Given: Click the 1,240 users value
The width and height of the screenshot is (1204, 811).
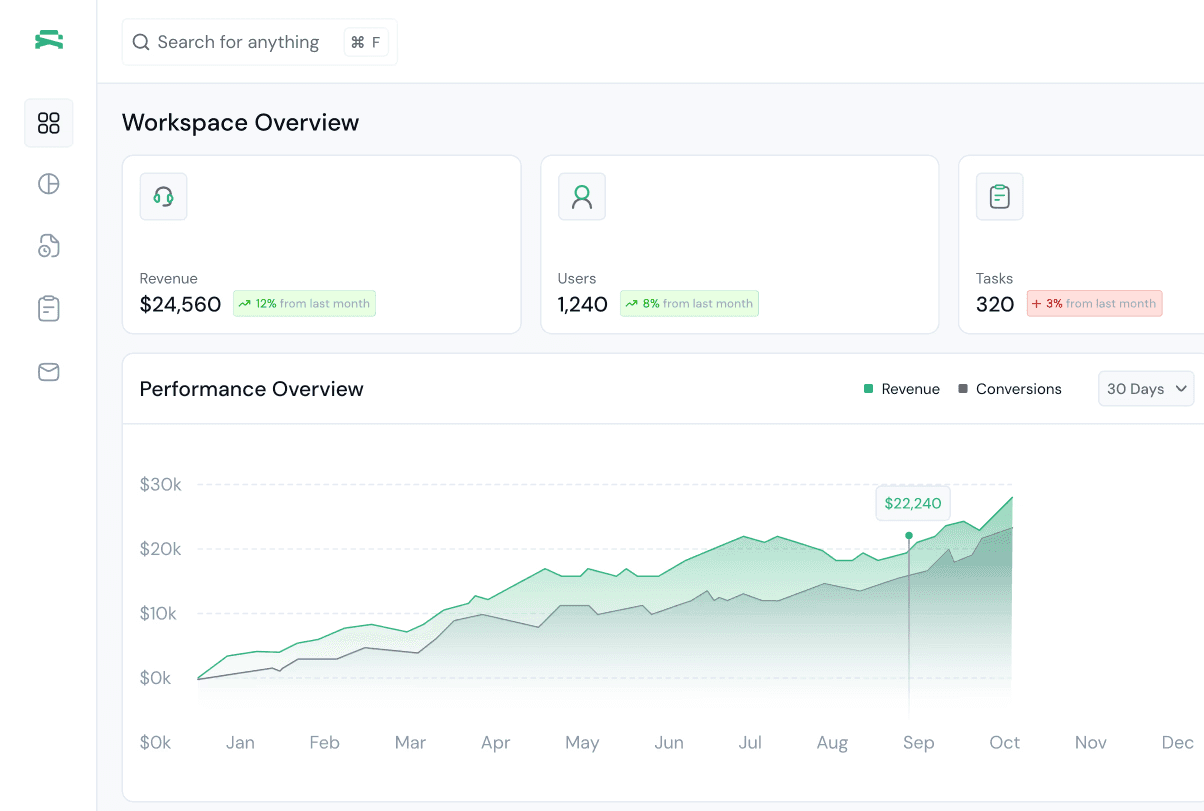Looking at the screenshot, I should point(583,305).
